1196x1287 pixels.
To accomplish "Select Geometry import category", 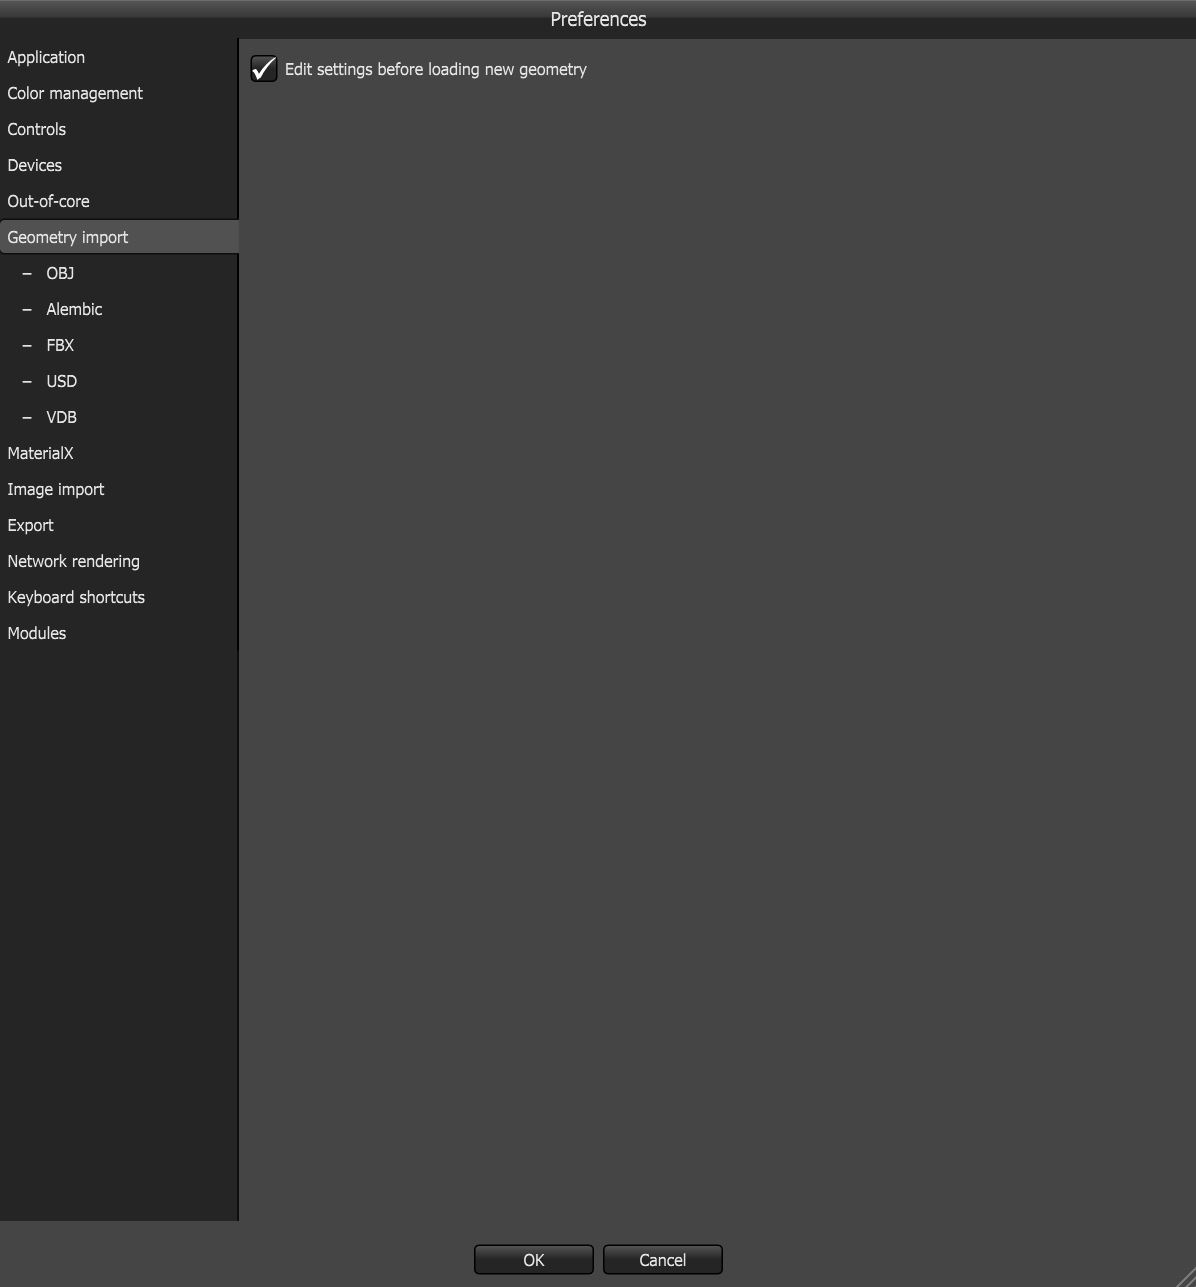I will [x=118, y=237].
